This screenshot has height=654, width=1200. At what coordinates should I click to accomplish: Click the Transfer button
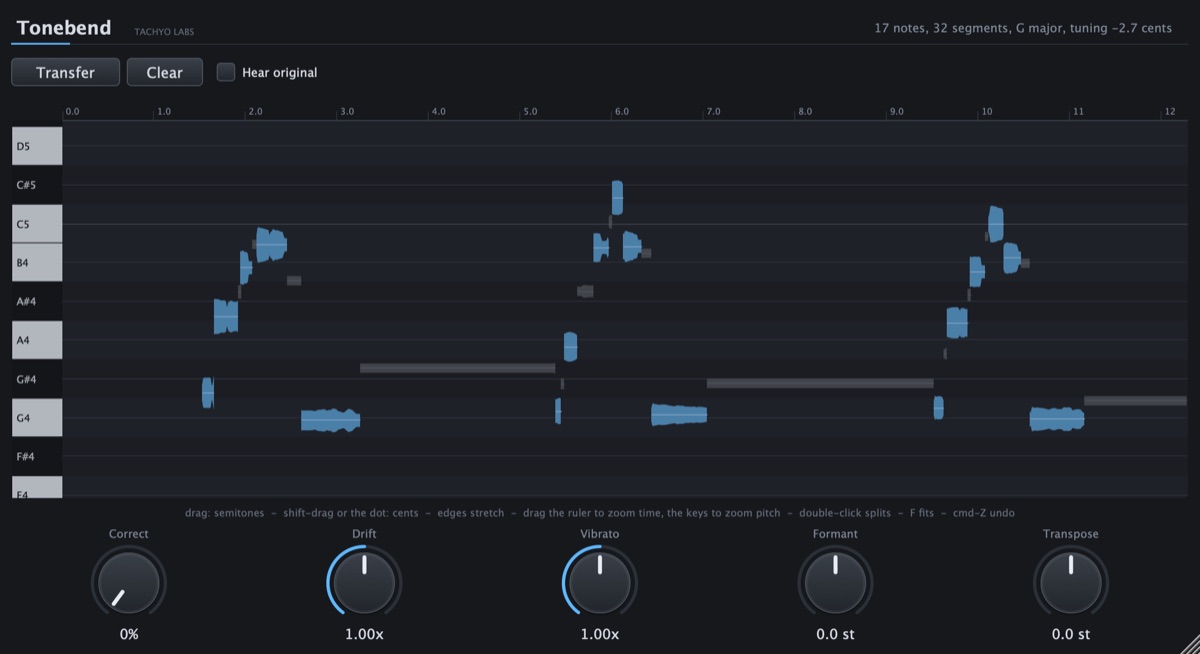pos(66,72)
